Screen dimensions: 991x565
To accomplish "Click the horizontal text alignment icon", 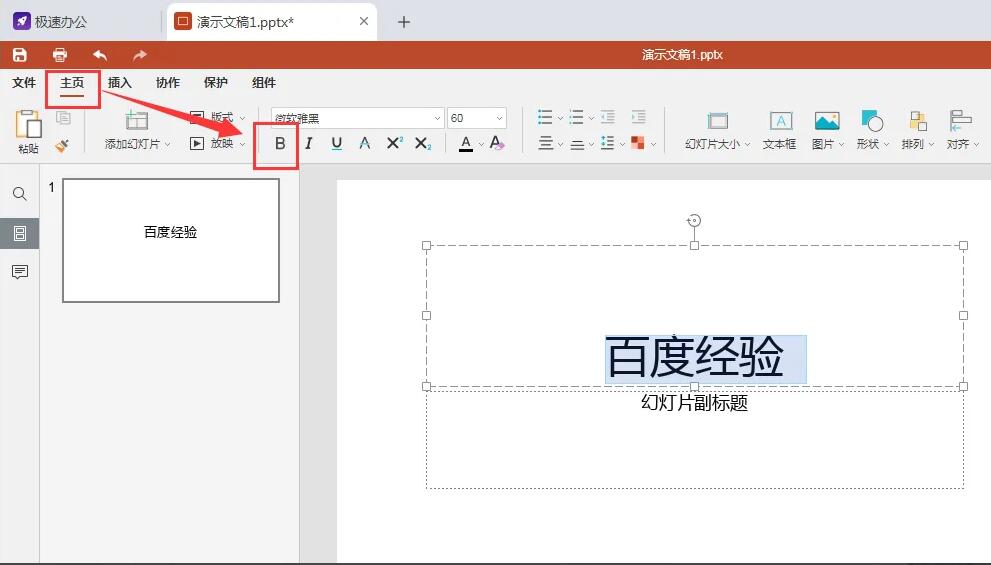I will coord(545,143).
